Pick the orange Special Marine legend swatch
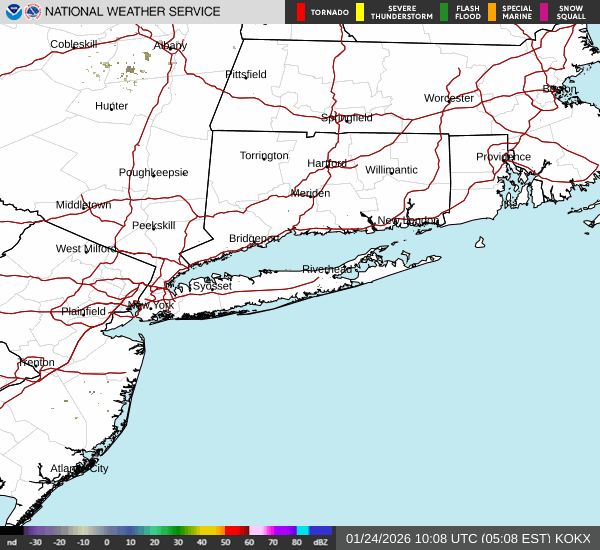The width and height of the screenshot is (600, 550). 492,12
